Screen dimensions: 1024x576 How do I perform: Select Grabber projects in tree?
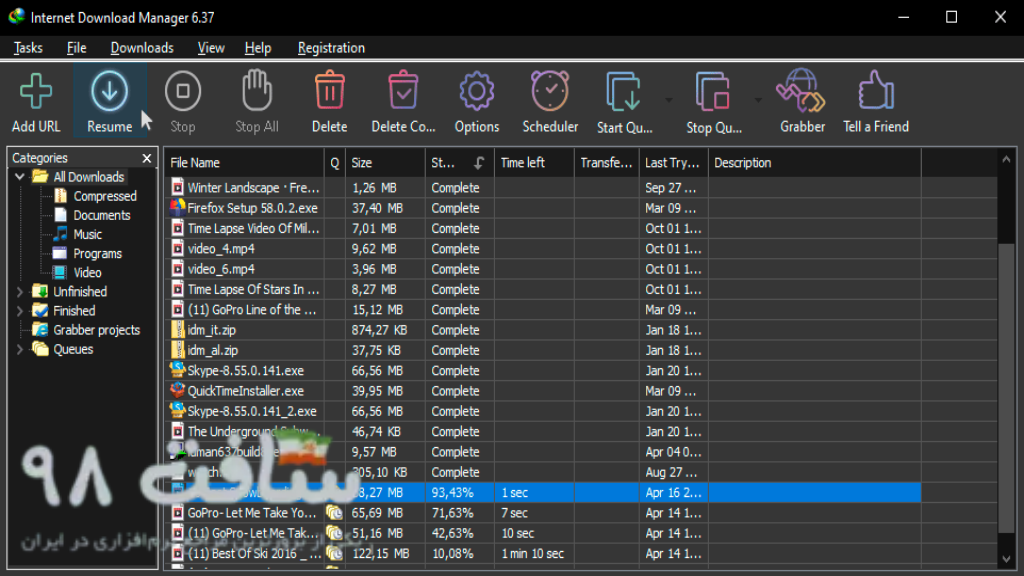[x=97, y=330]
